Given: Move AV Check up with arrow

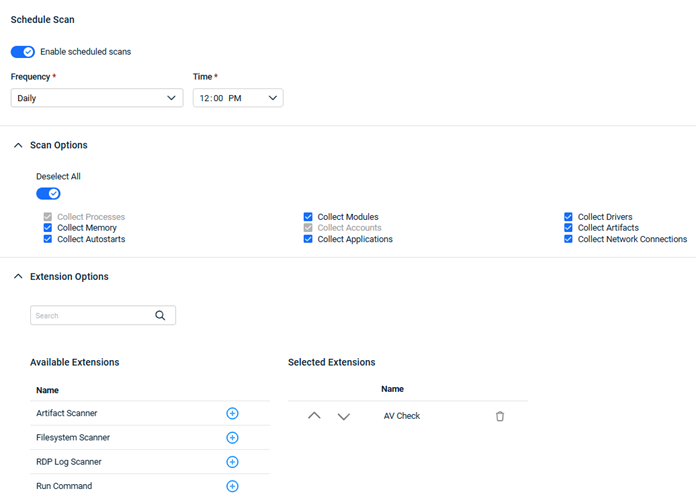Looking at the screenshot, I should click(314, 416).
